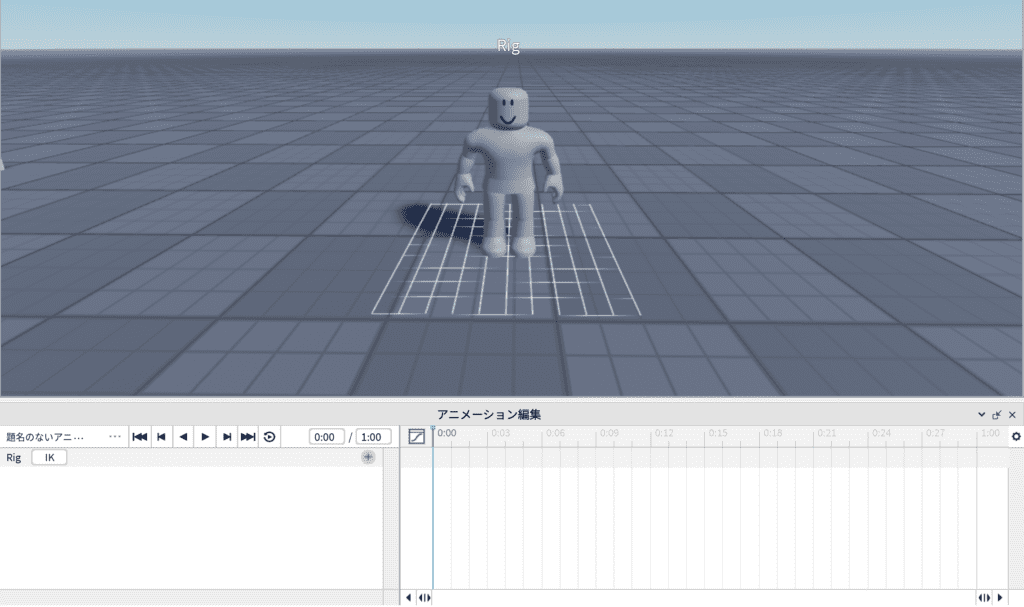Play the animation in reverse

pos(183,437)
